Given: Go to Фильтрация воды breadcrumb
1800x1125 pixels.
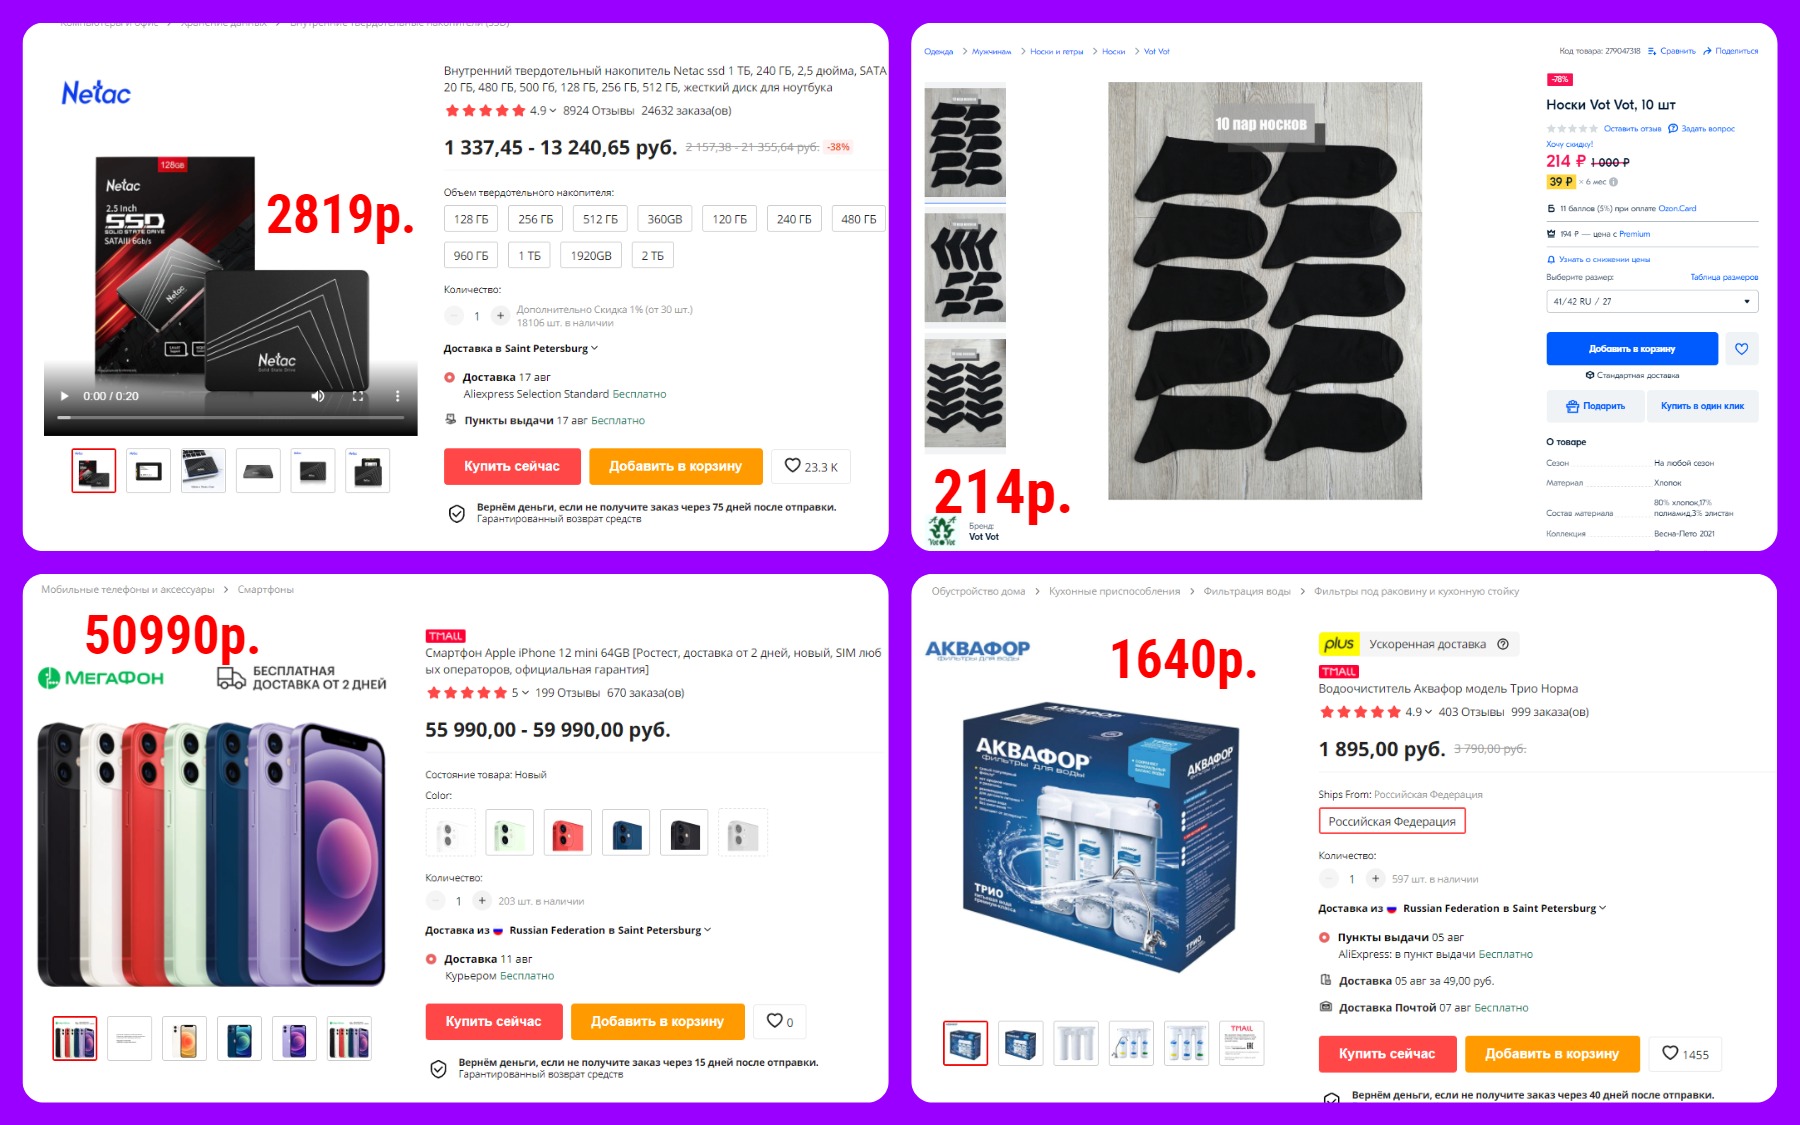Looking at the screenshot, I should coord(1247,591).
